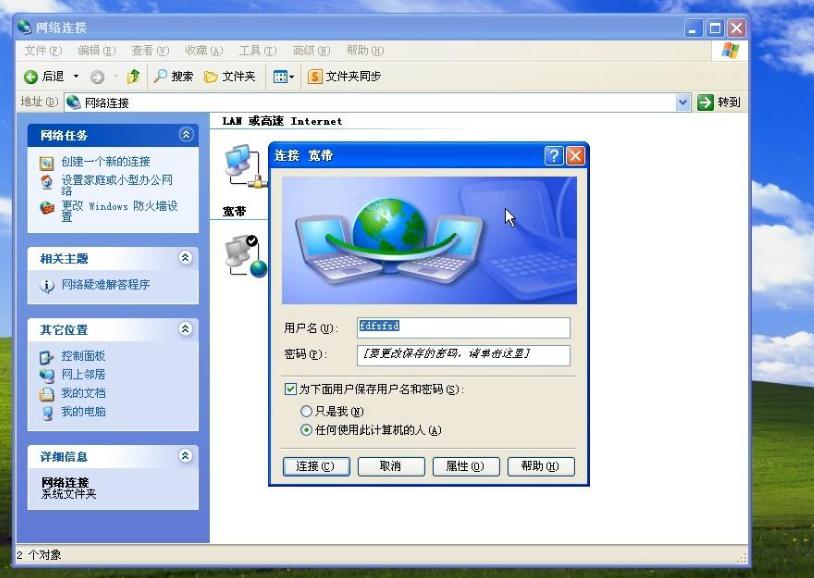Viewport: 814px width, 578px height.
Task: Open the back button history dropdown arrow
Action: tap(76, 76)
